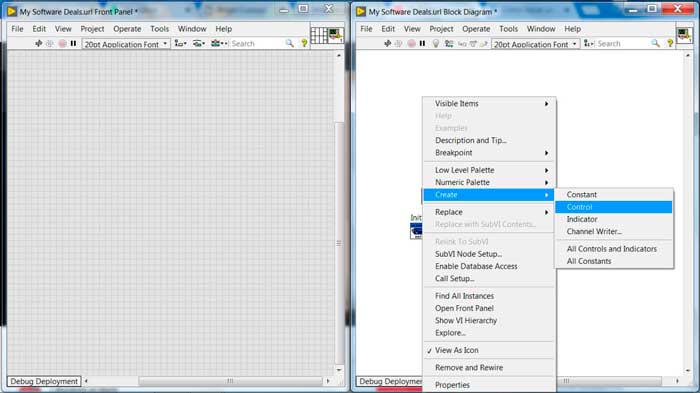The image size is (700, 393).
Task: Select Remove and Rewire
Action: [489, 368]
